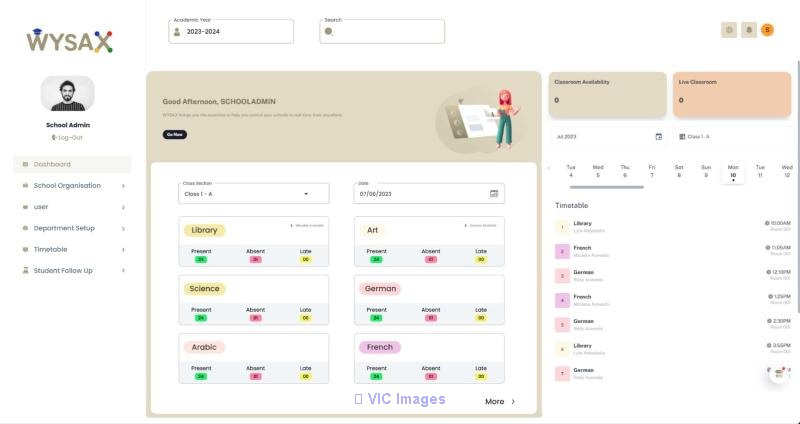Open the settings gear icon in header

coord(729,30)
